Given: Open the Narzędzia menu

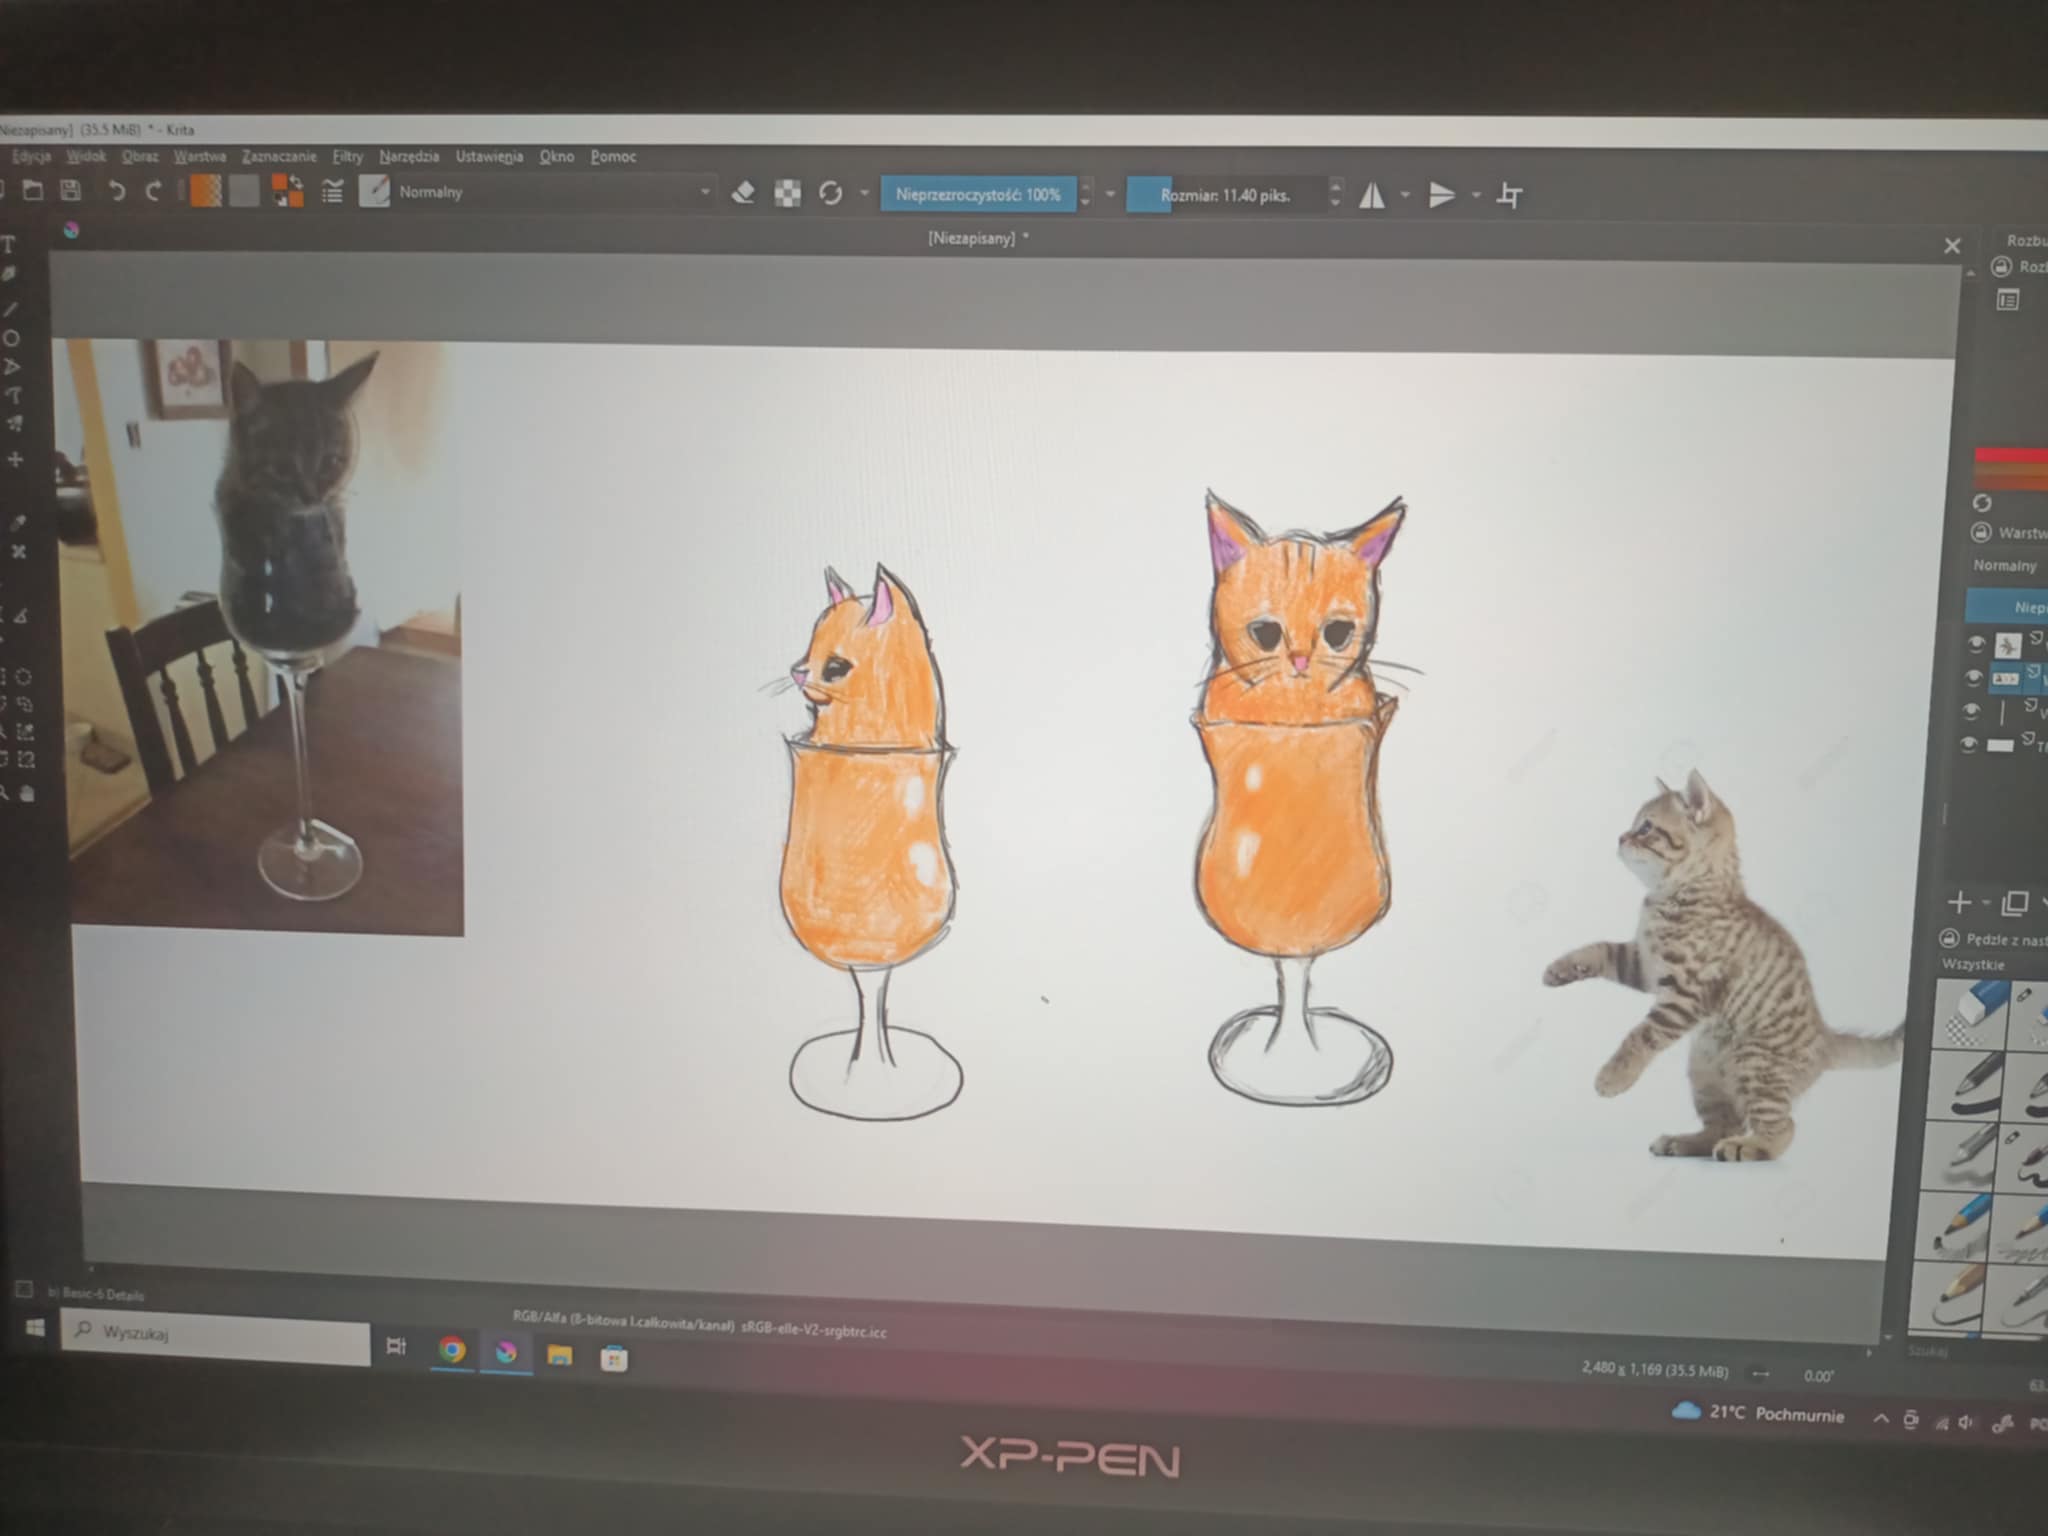Looking at the screenshot, I should pos(409,157).
